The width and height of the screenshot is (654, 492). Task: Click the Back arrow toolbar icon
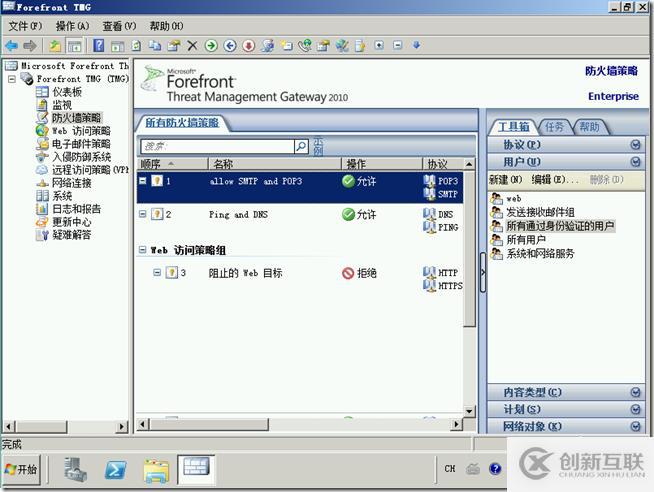click(12, 46)
